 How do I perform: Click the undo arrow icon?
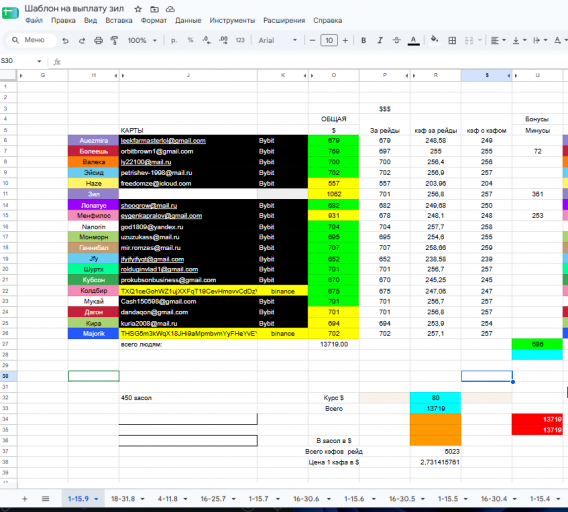(65, 41)
